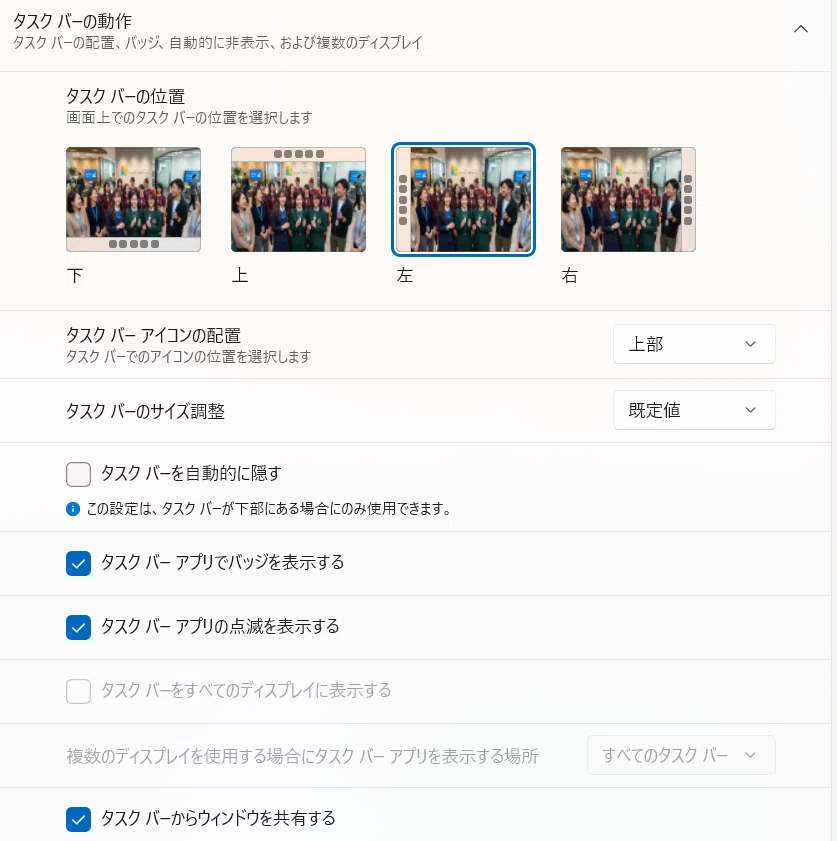Click the 上 label under the second thumbnail
This screenshot has height=841, width=837.
pyautogui.click(x=240, y=276)
